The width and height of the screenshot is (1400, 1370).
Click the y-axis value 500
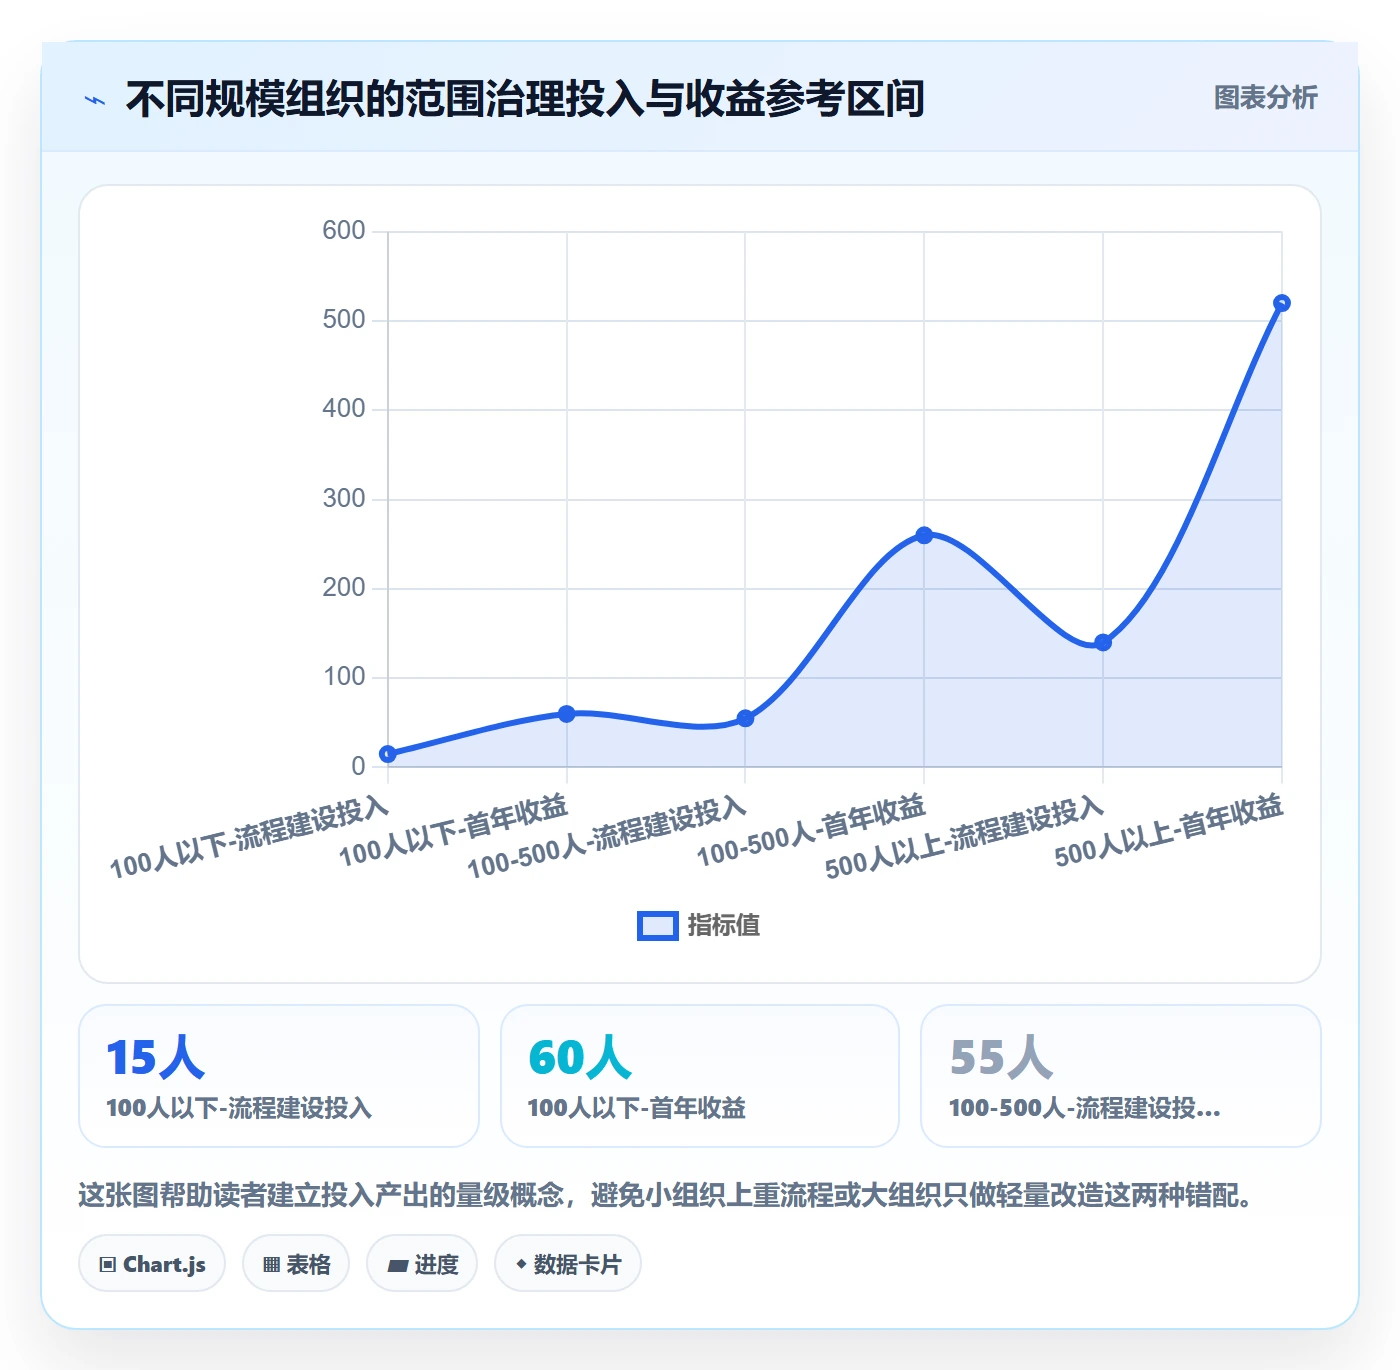pyautogui.click(x=344, y=320)
